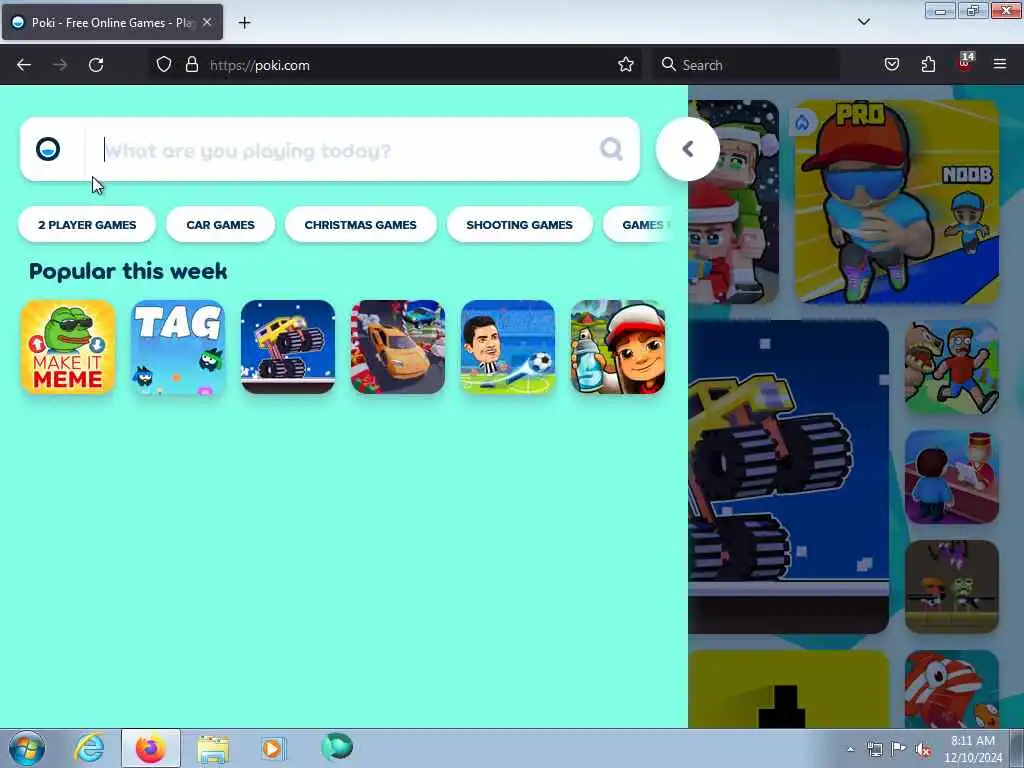Open Windows Media Player from taskbar
Screen dimensions: 1024x768
[x=273, y=748]
